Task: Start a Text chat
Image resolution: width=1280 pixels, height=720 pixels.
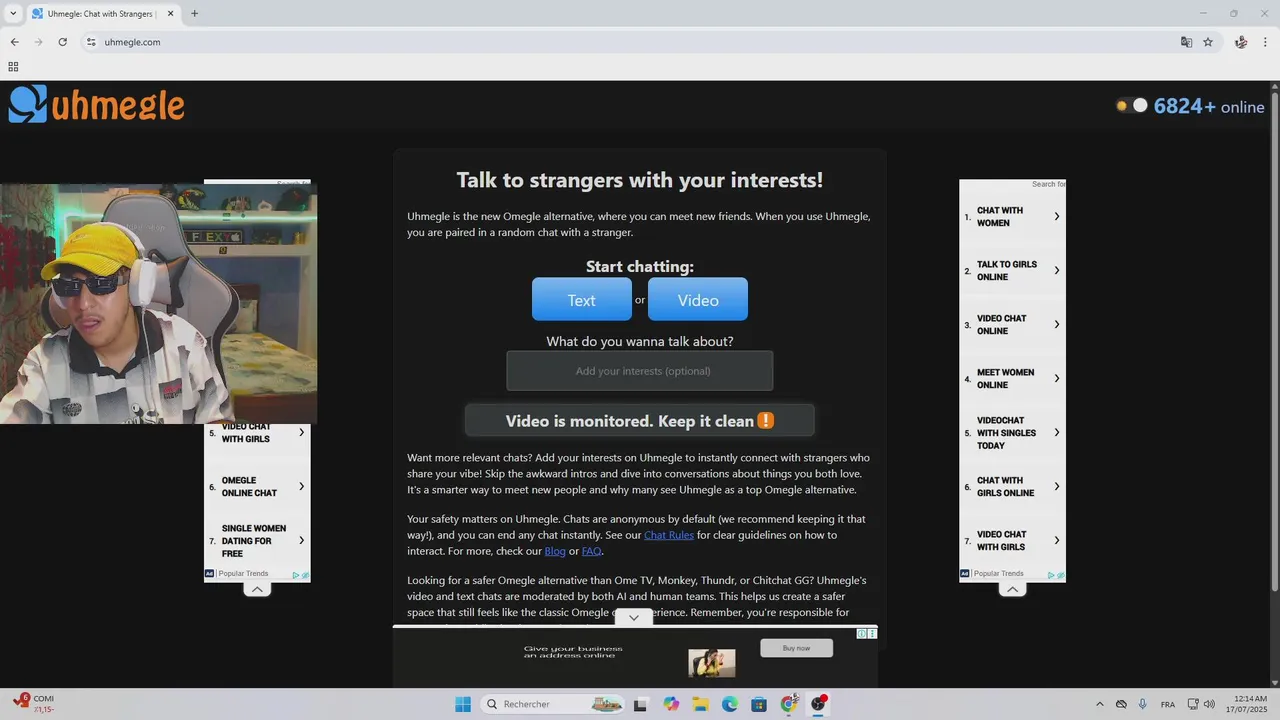Action: [581, 299]
